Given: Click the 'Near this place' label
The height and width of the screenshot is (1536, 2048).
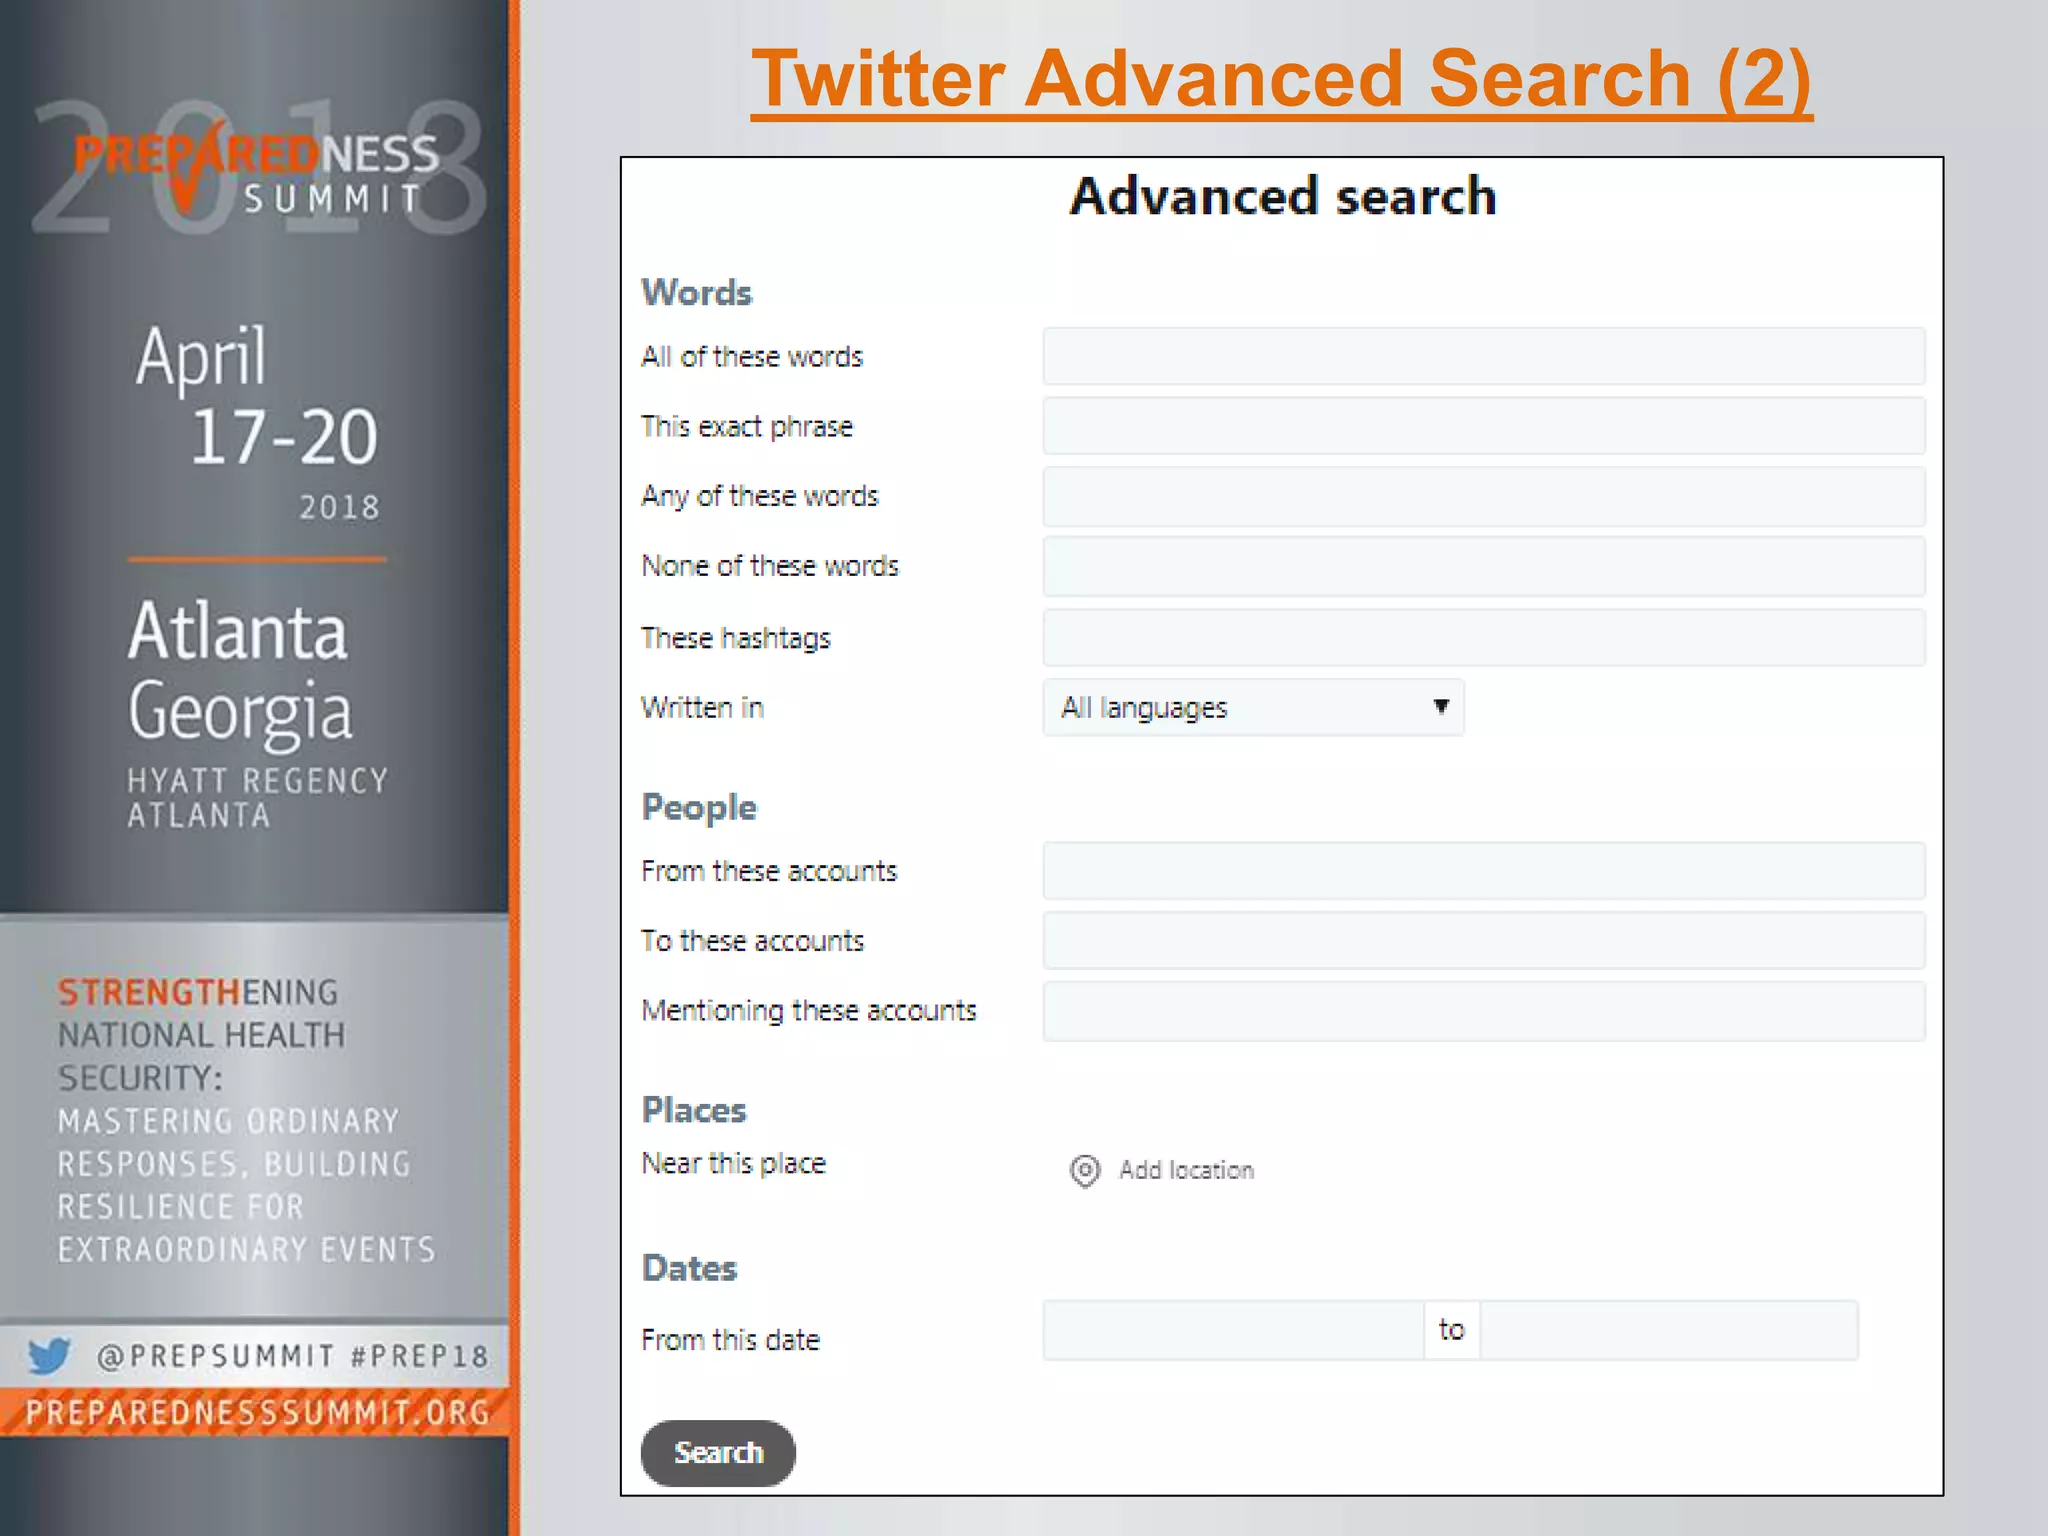Looking at the screenshot, I should click(733, 1164).
